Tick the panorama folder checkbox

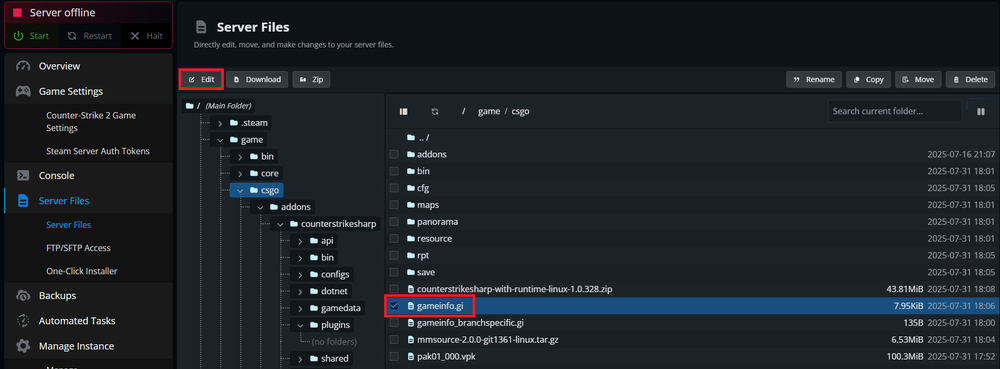[394, 222]
